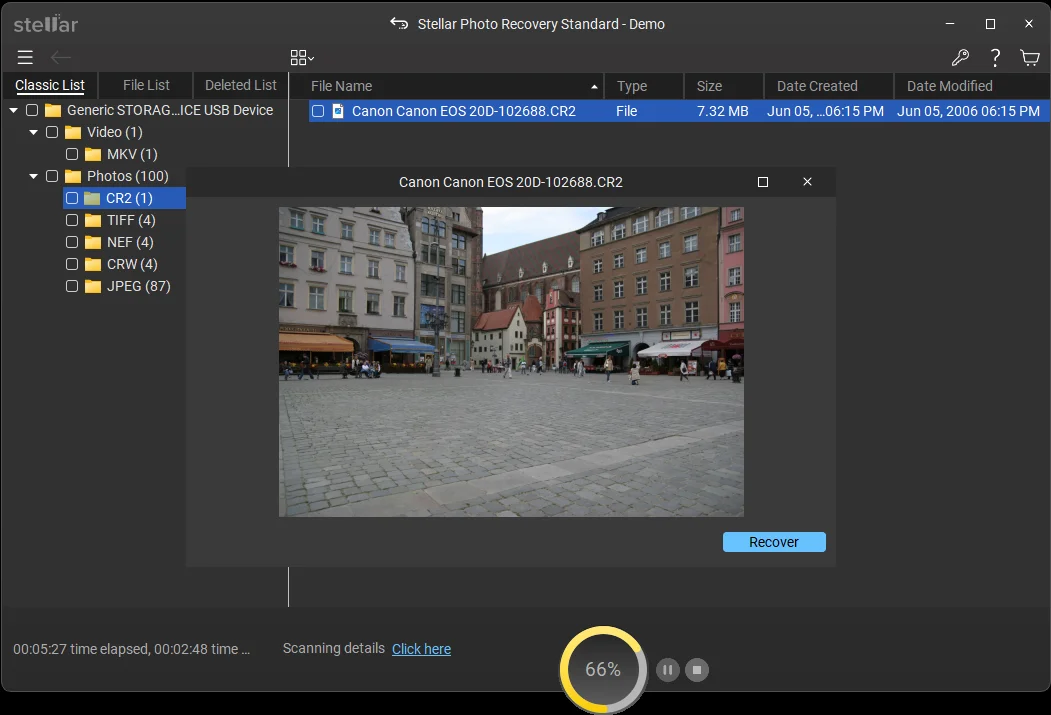The width and height of the screenshot is (1051, 715).
Task: Select the TIFF (4) tree item
Action: 131,220
